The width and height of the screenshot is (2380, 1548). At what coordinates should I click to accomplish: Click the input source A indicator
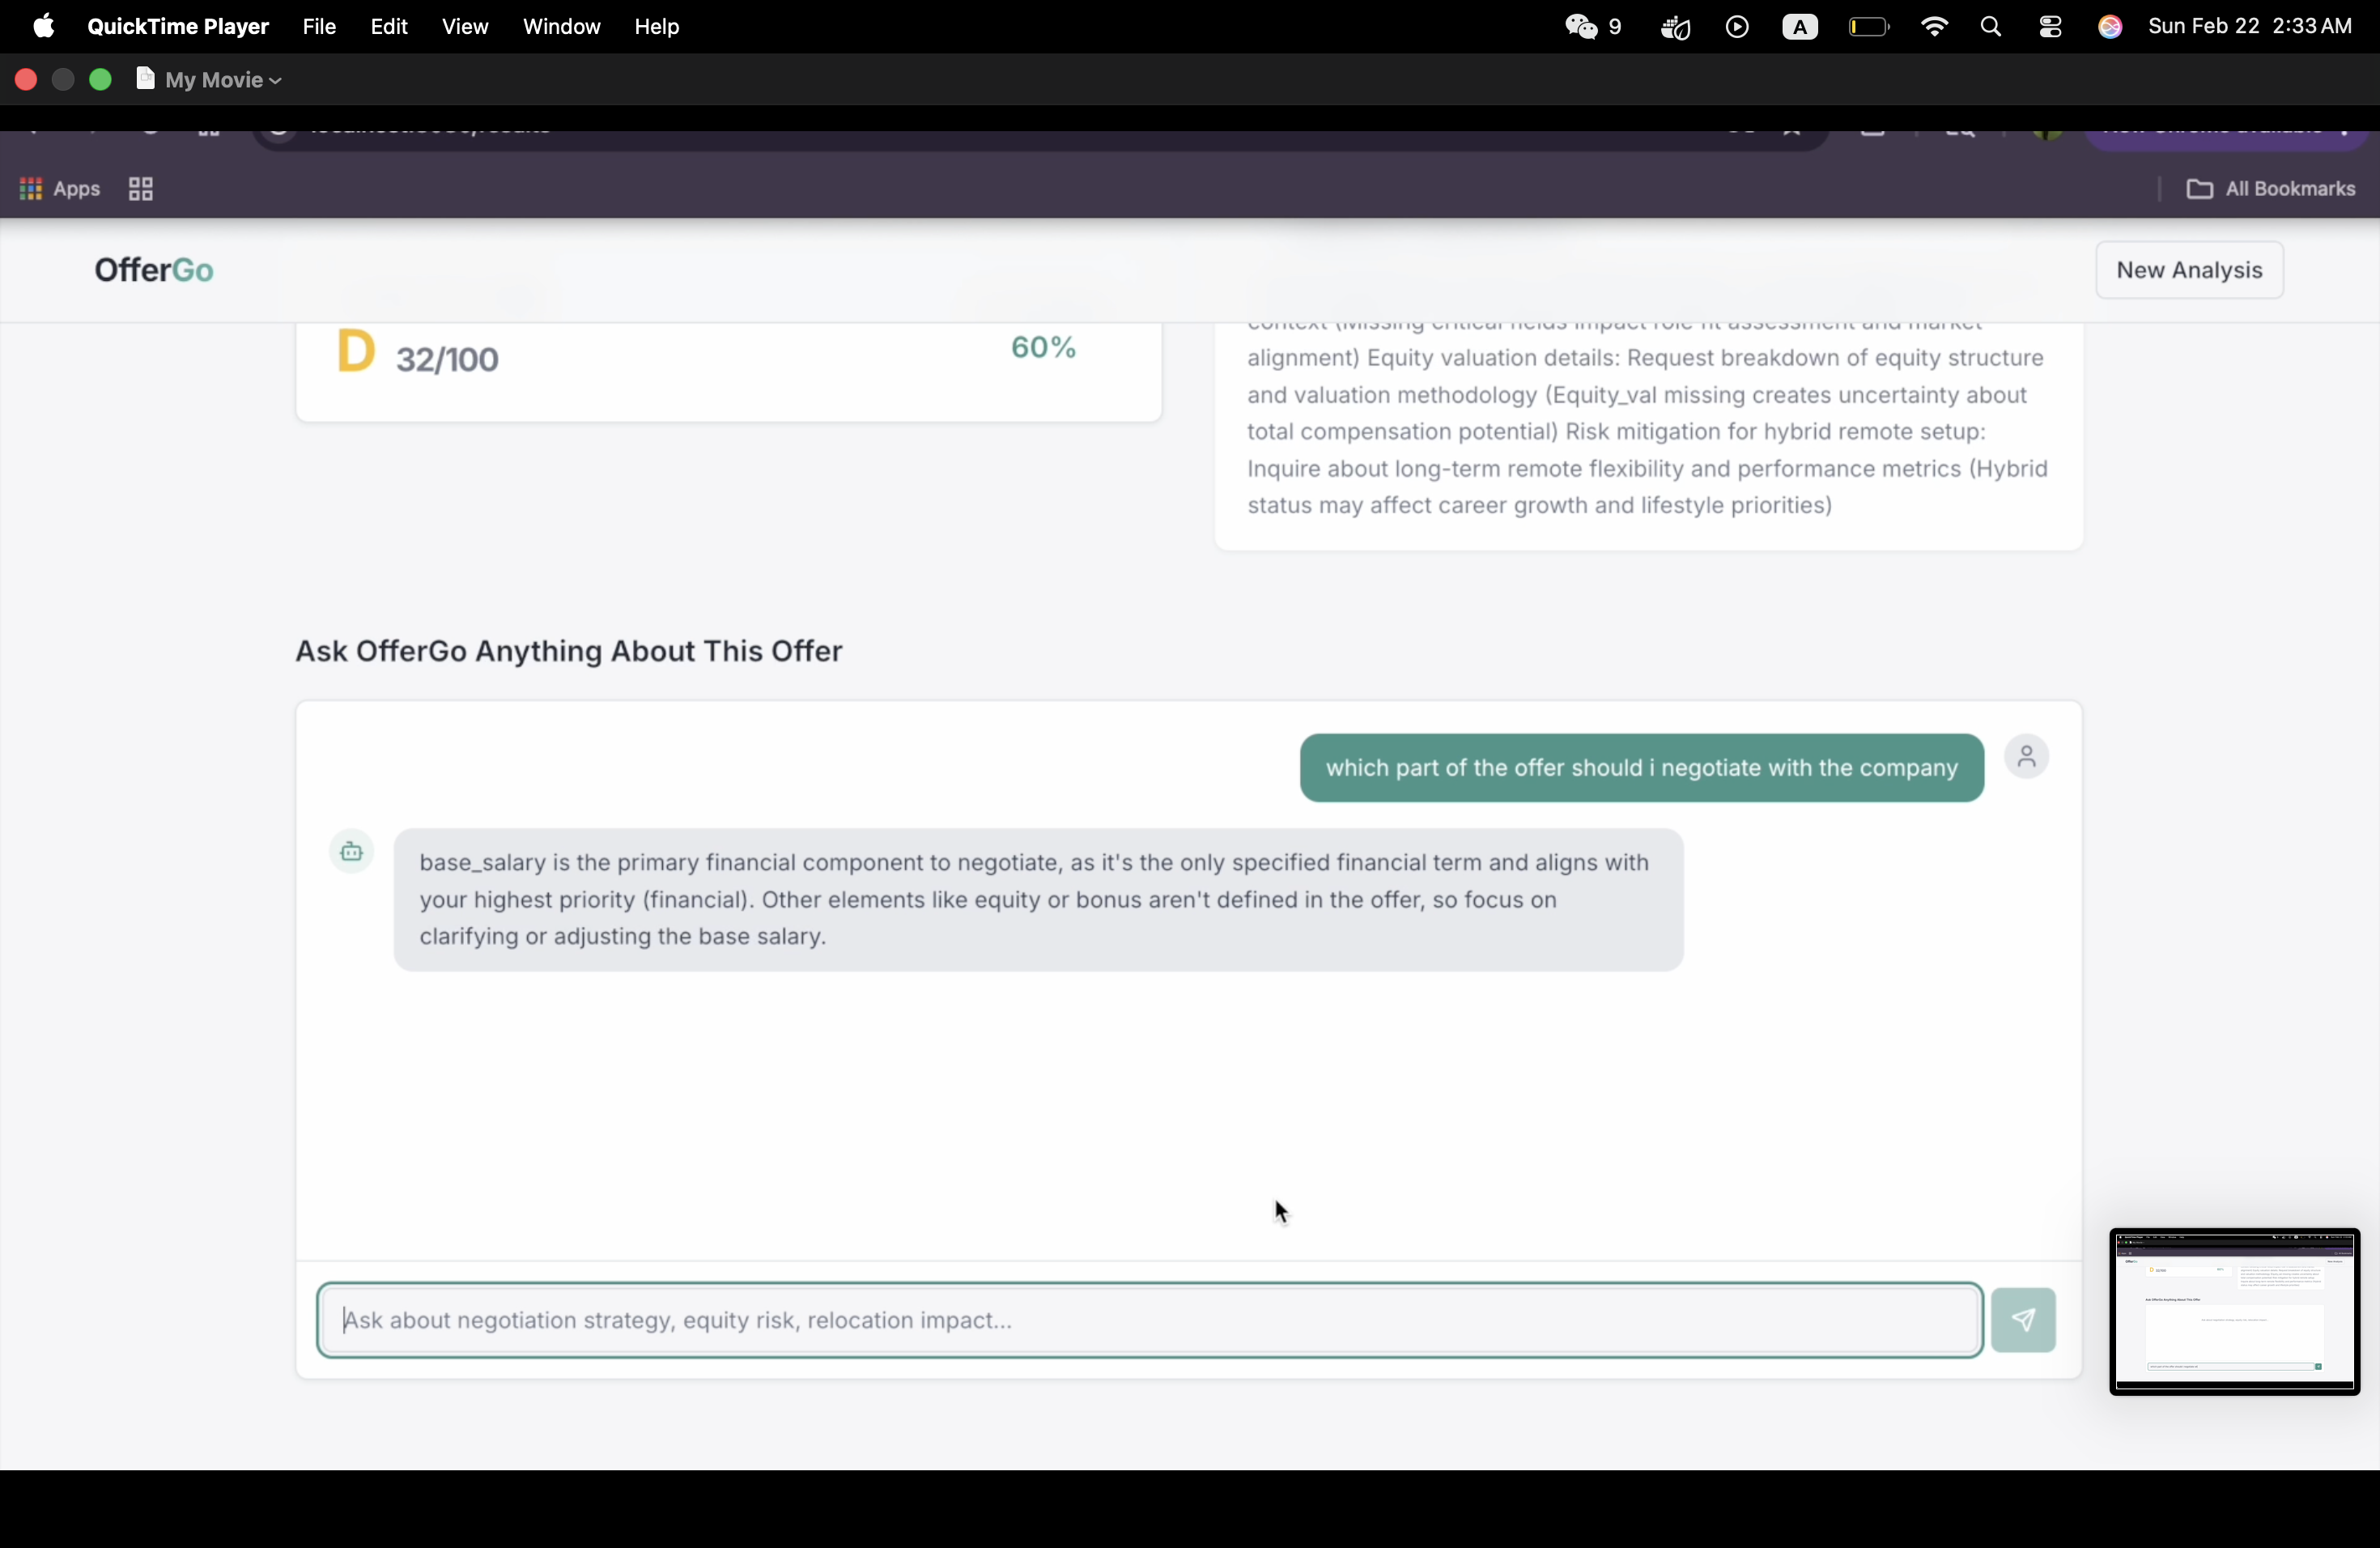pos(1799,27)
